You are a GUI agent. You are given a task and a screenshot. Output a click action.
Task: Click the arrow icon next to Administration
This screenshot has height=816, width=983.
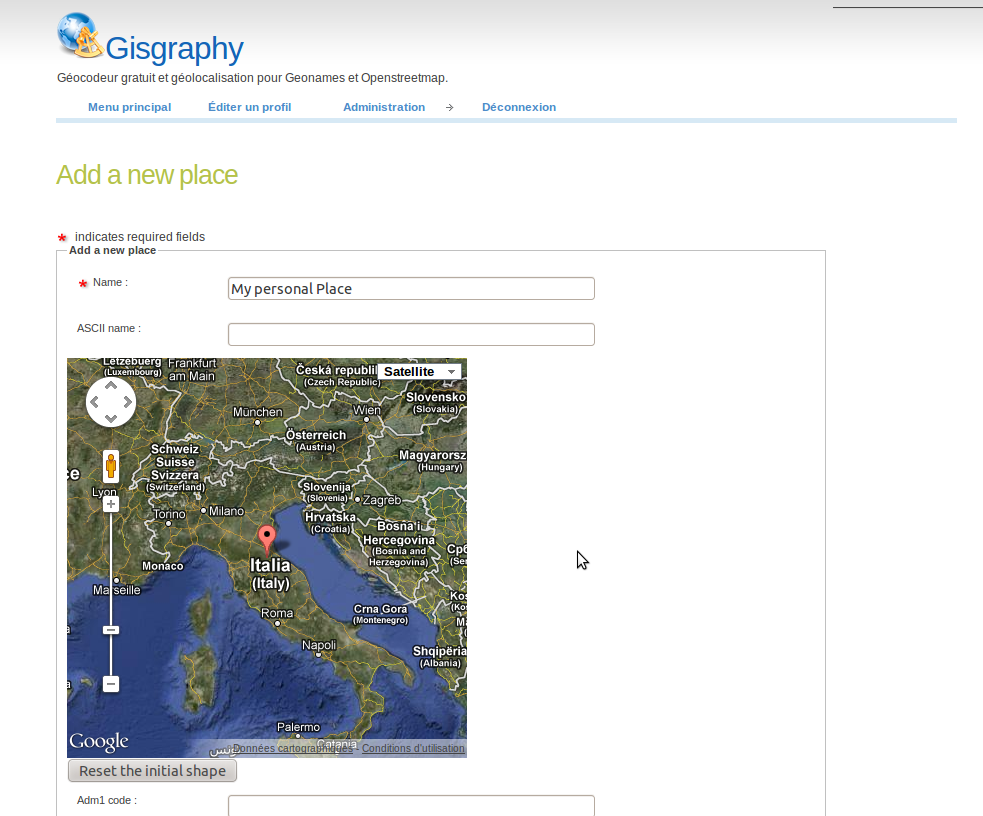coord(449,108)
